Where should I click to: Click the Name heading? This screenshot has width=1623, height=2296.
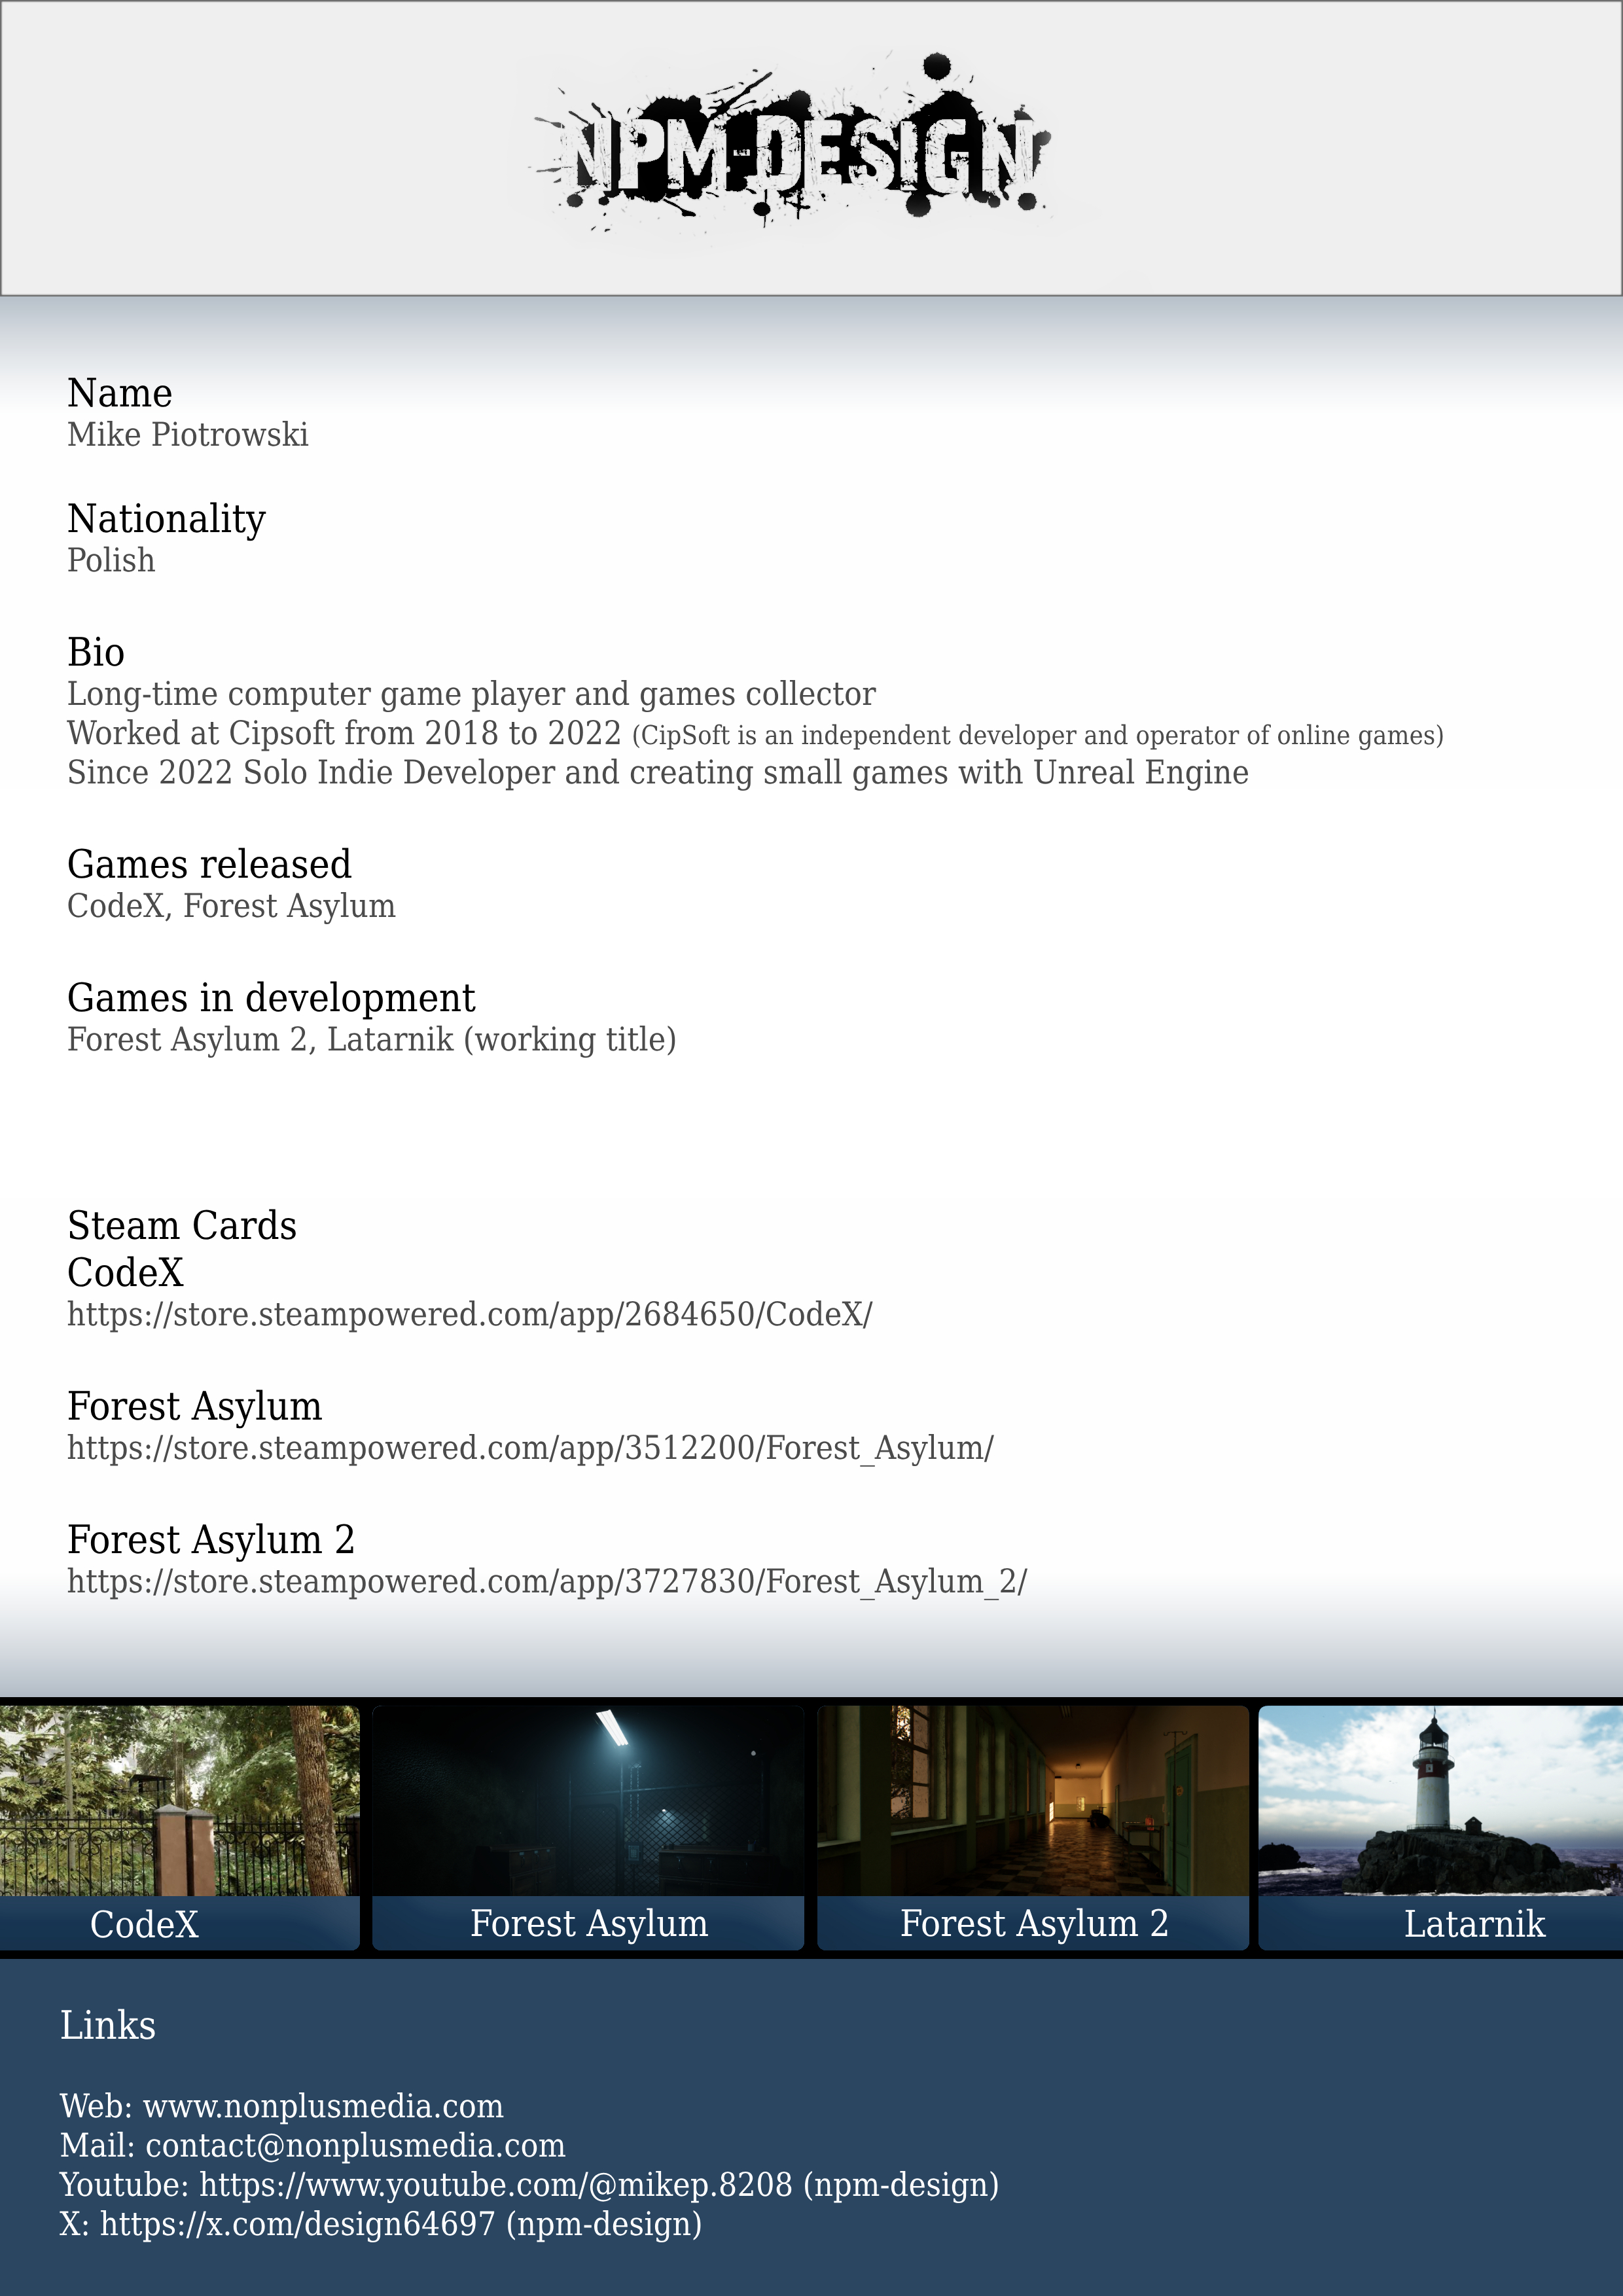120,393
